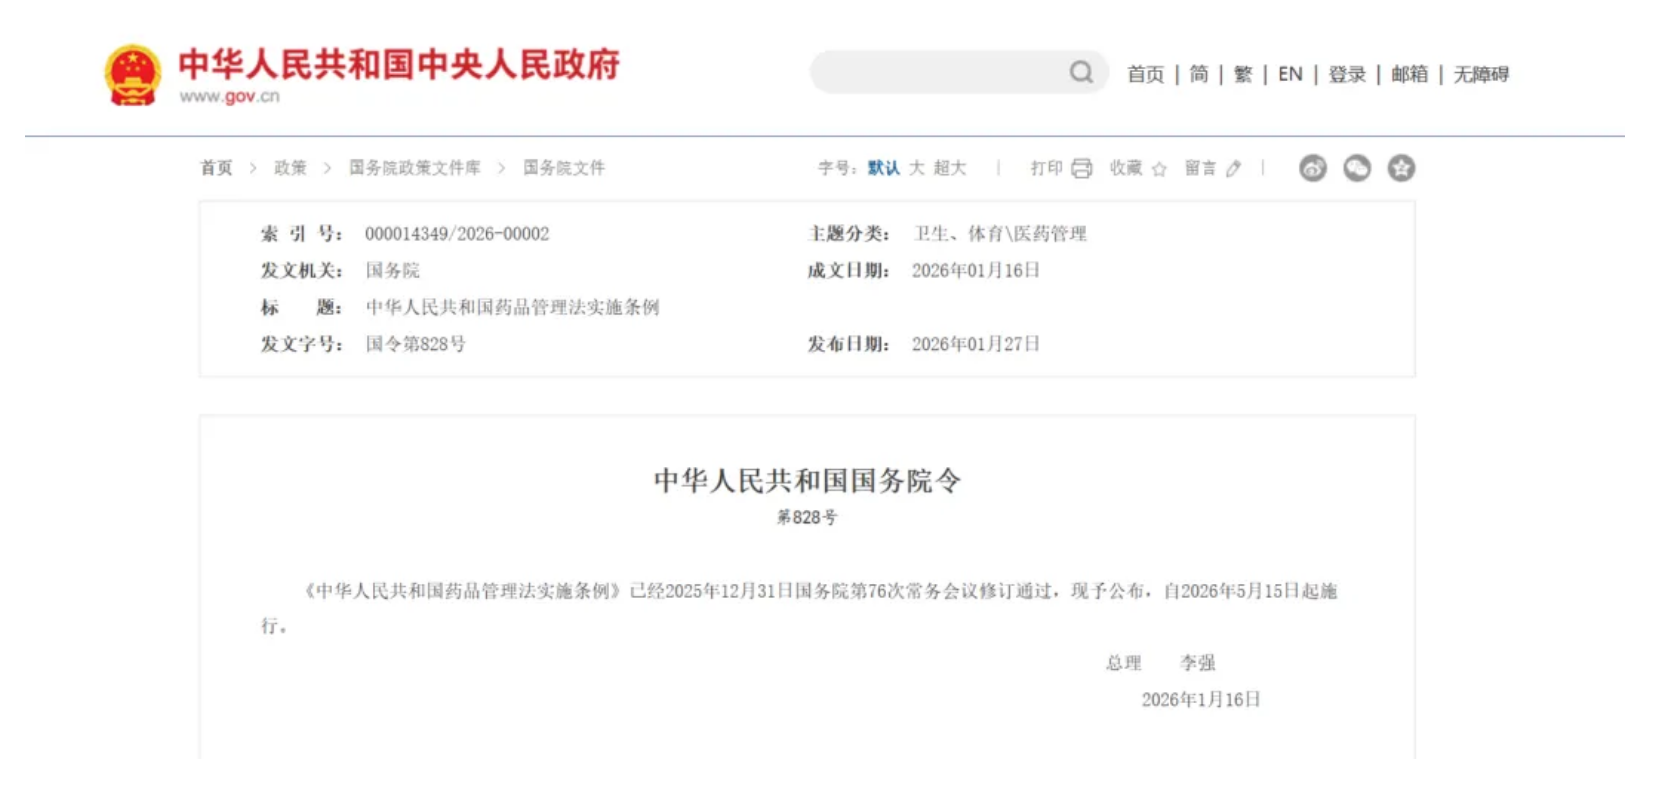
Task: Select 默认 font size
Action: (x=883, y=168)
